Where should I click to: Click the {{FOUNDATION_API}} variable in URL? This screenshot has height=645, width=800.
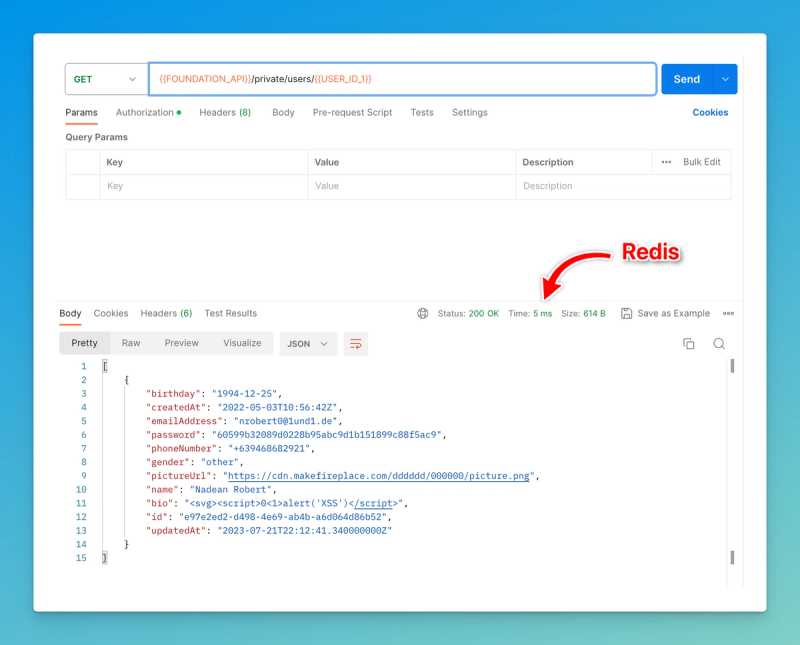(x=205, y=79)
